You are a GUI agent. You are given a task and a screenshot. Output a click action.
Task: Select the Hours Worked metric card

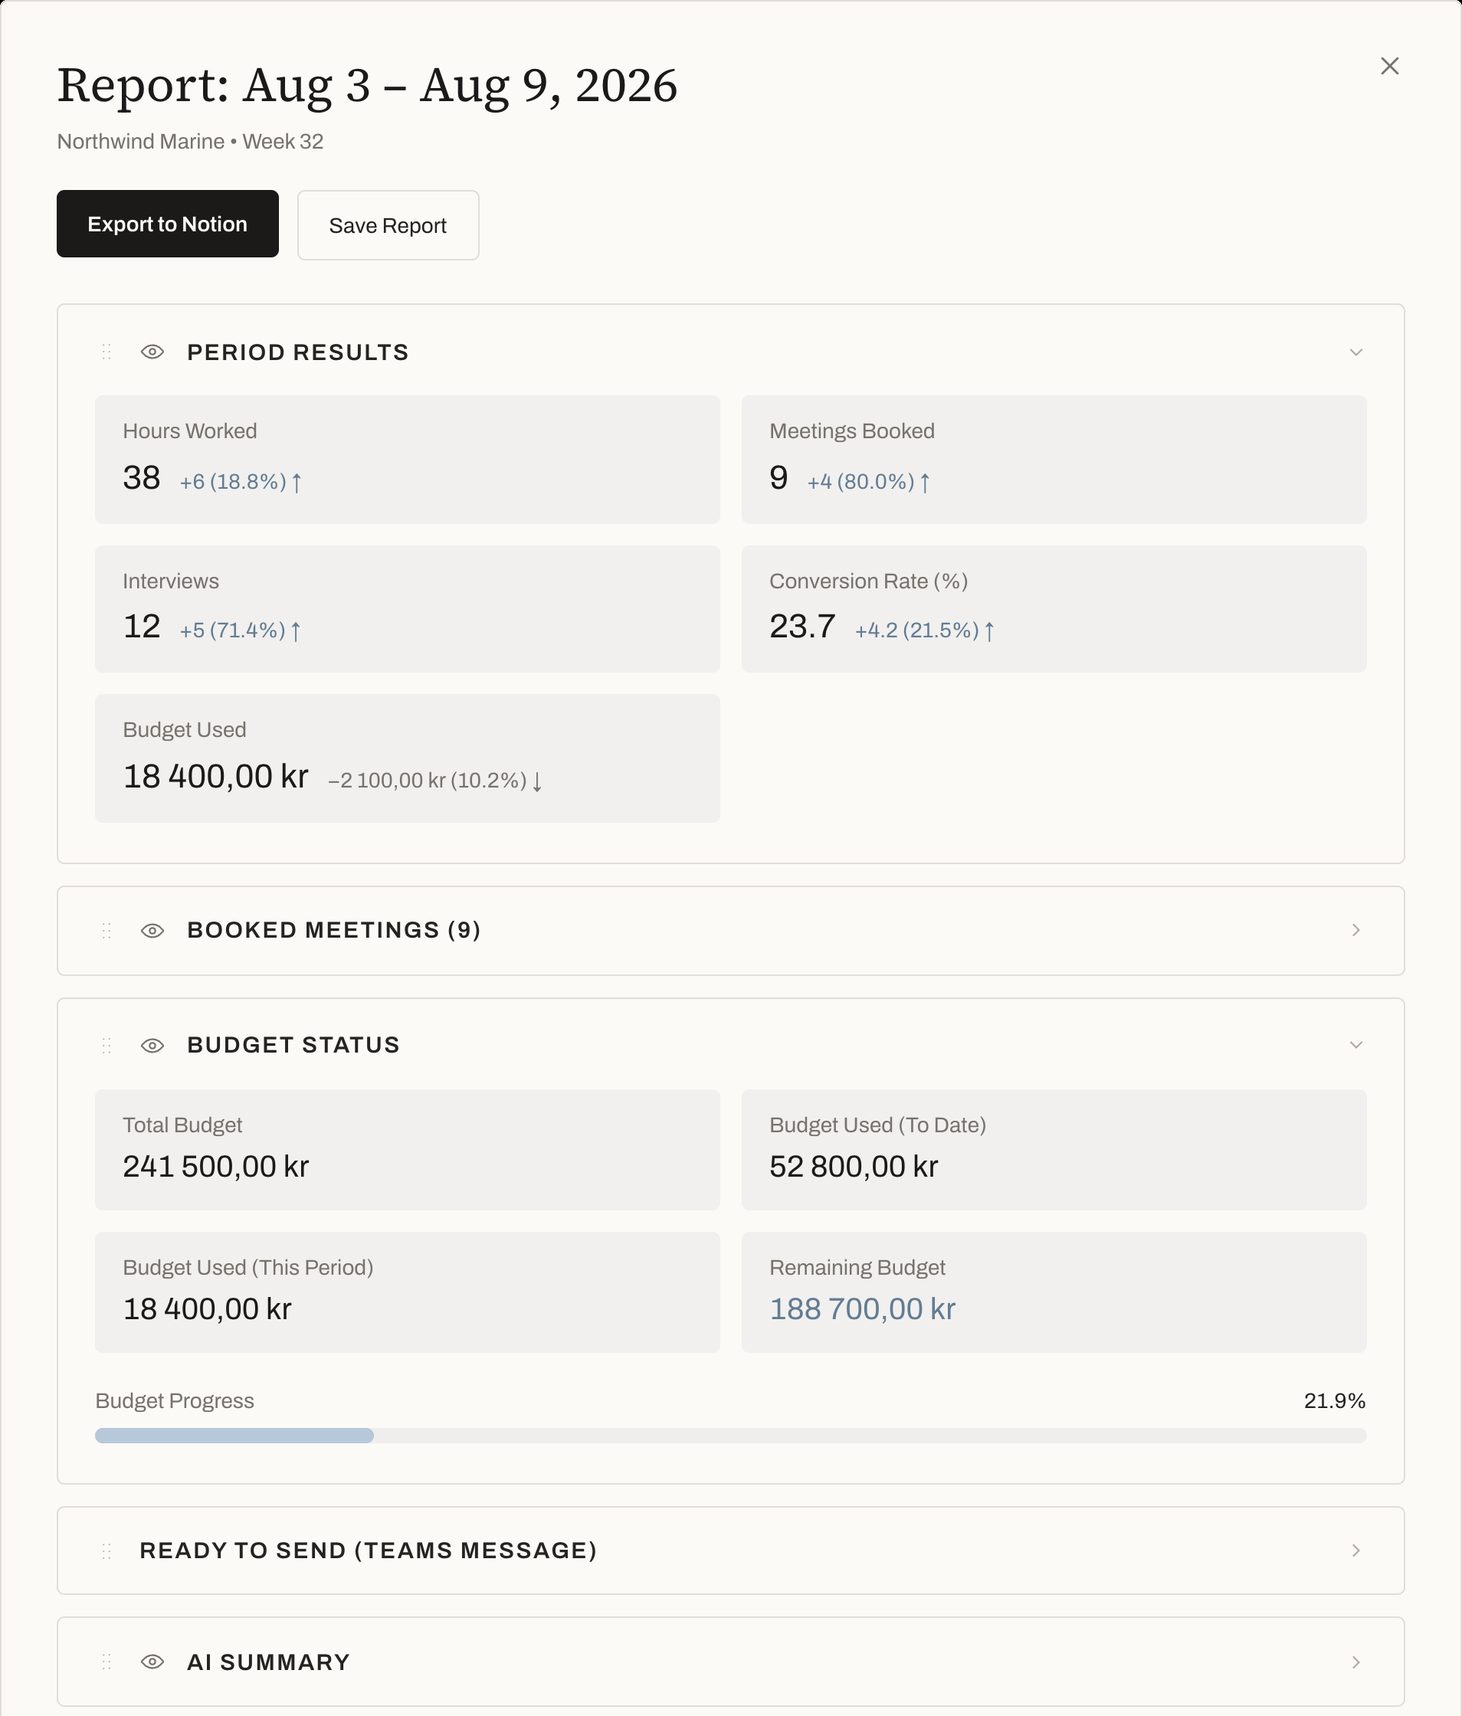point(407,459)
